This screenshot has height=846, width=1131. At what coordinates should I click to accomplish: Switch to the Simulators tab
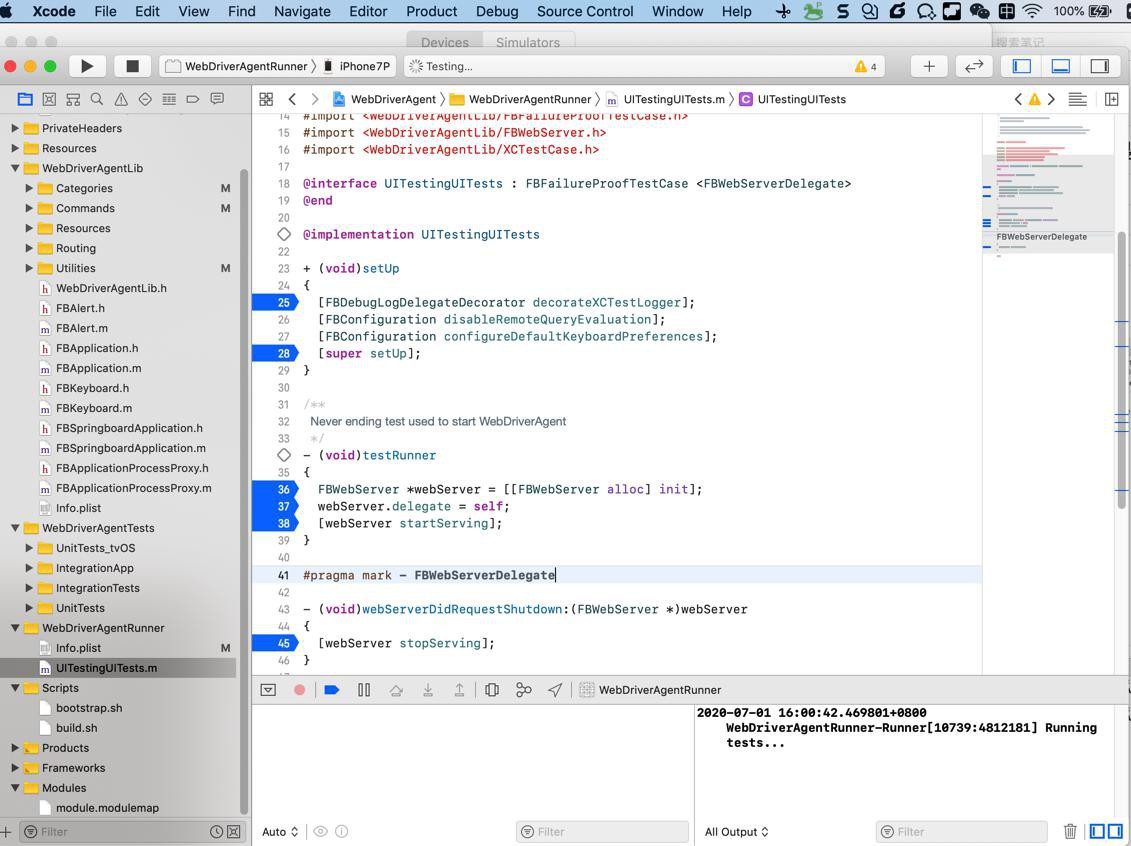pos(528,43)
